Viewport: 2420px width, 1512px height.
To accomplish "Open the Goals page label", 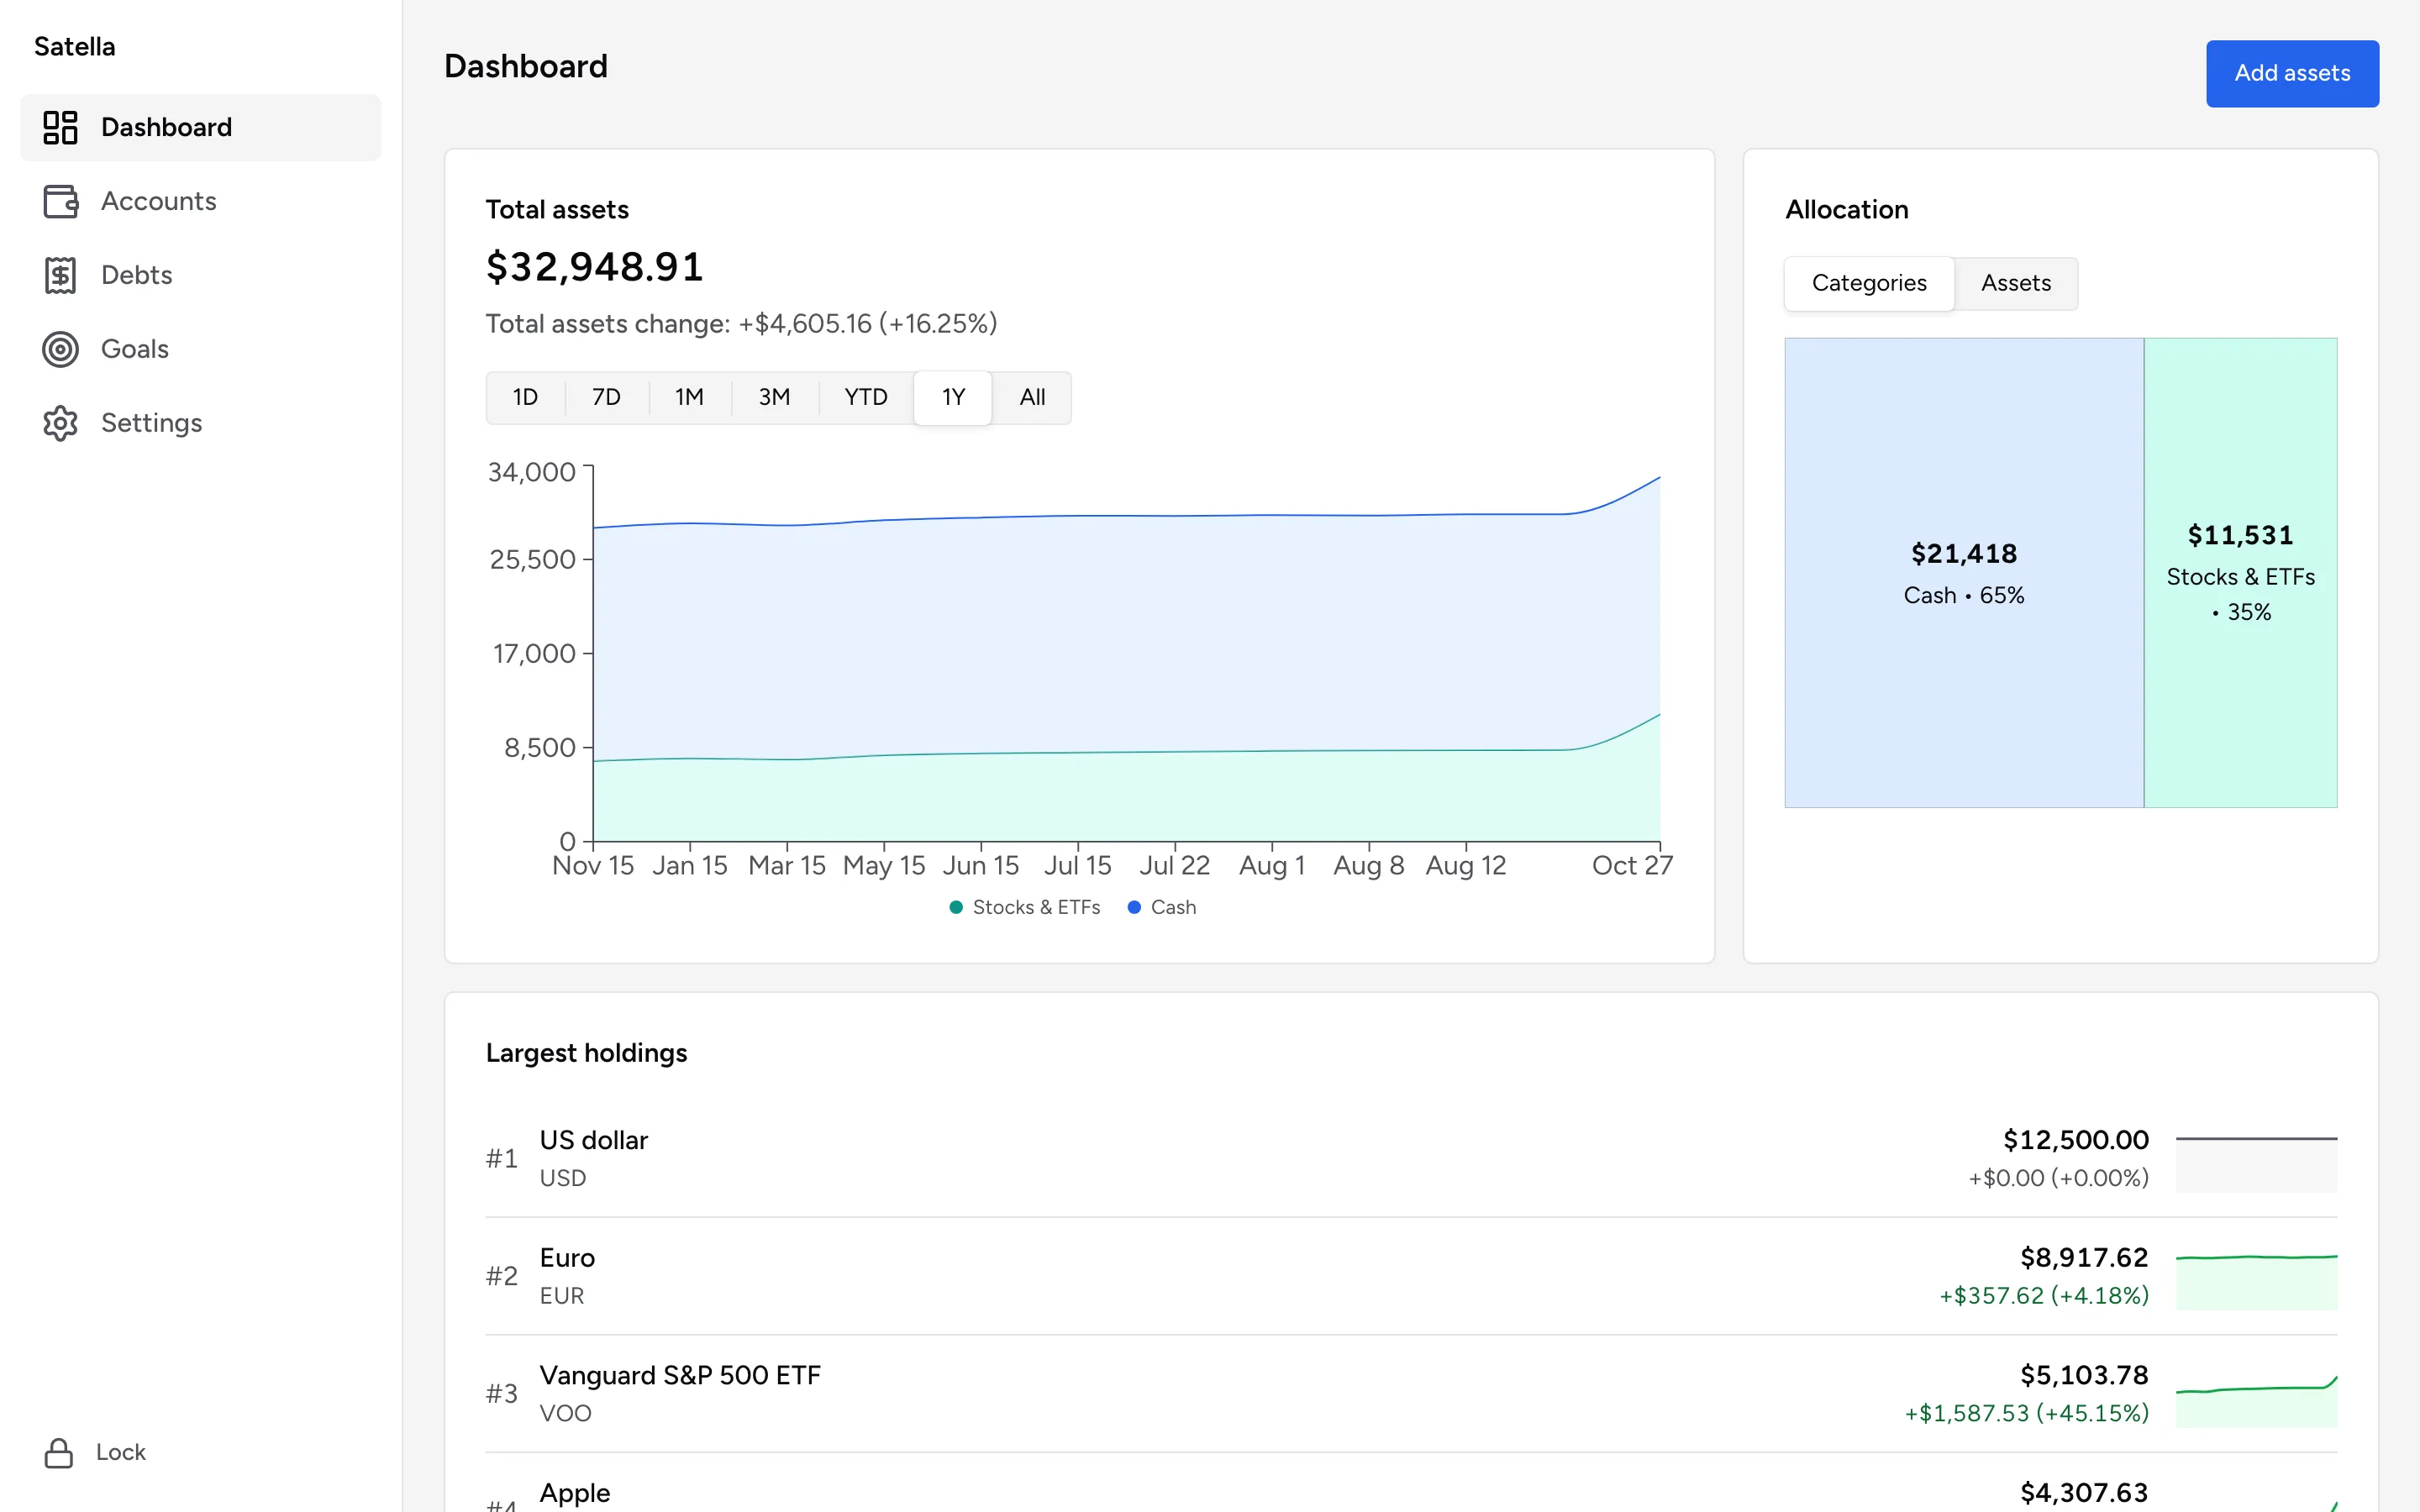I will [135, 349].
